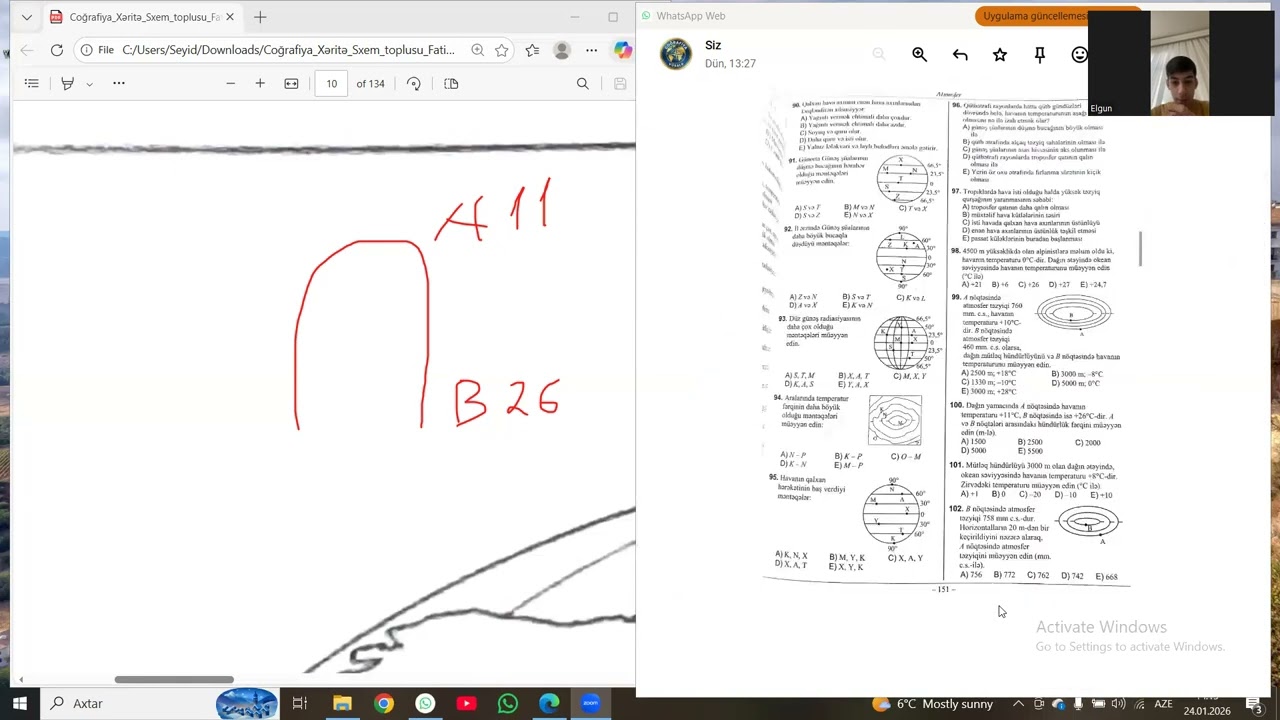Open the Windows notification center
The image size is (1280, 720).
pos(1253,704)
